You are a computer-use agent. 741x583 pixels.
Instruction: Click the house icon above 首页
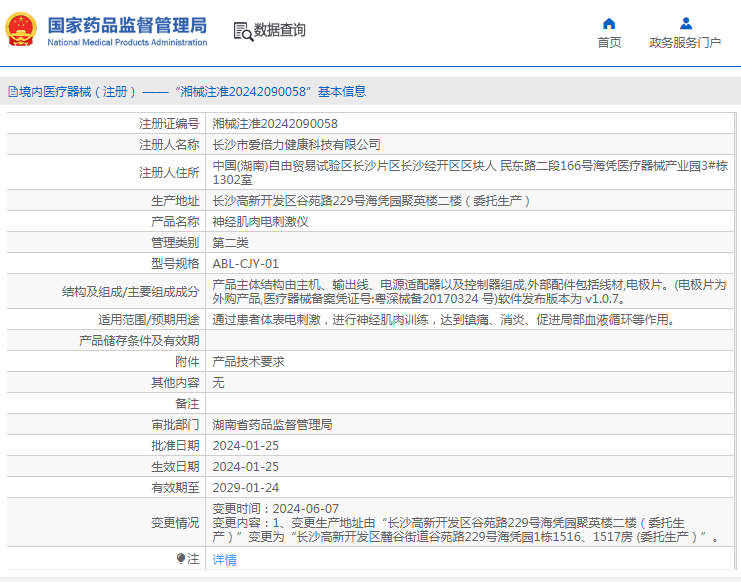609,23
